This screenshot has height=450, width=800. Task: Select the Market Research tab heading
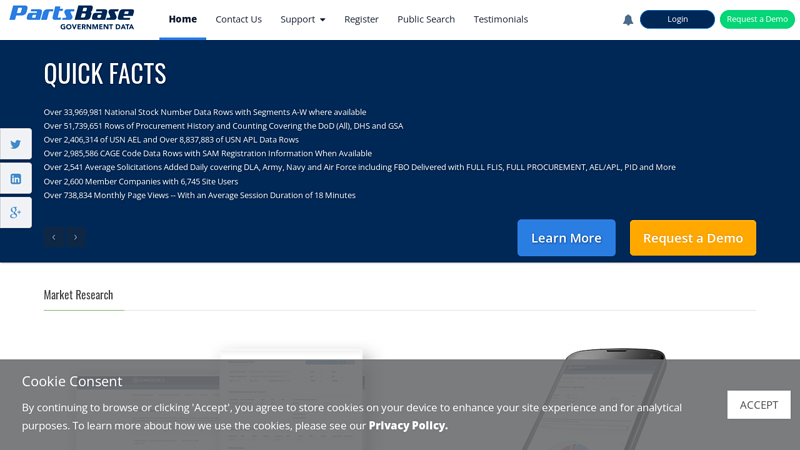[x=79, y=295]
